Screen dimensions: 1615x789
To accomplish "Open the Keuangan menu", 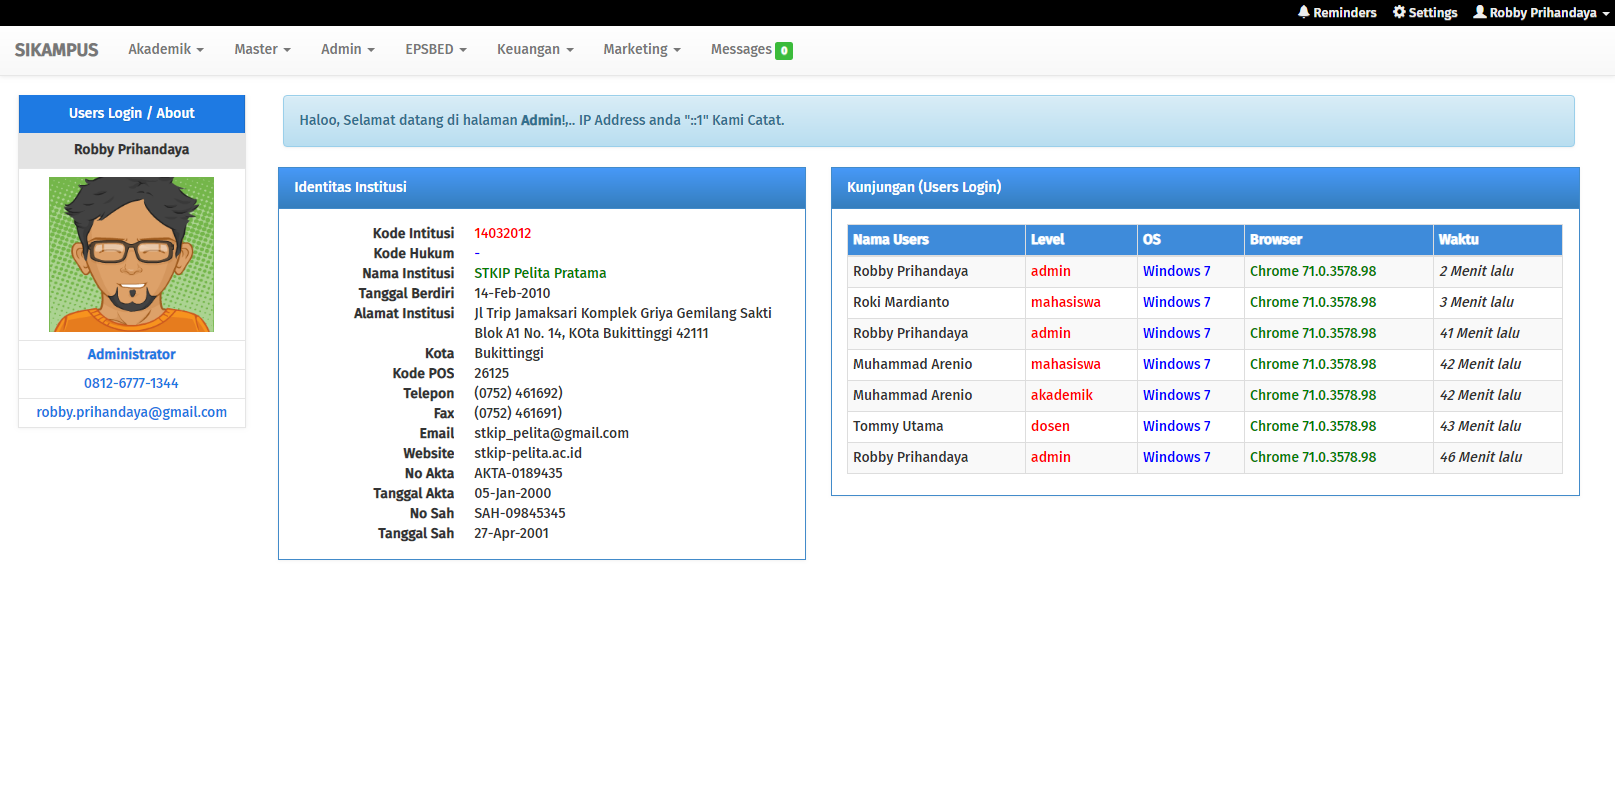I will [535, 49].
